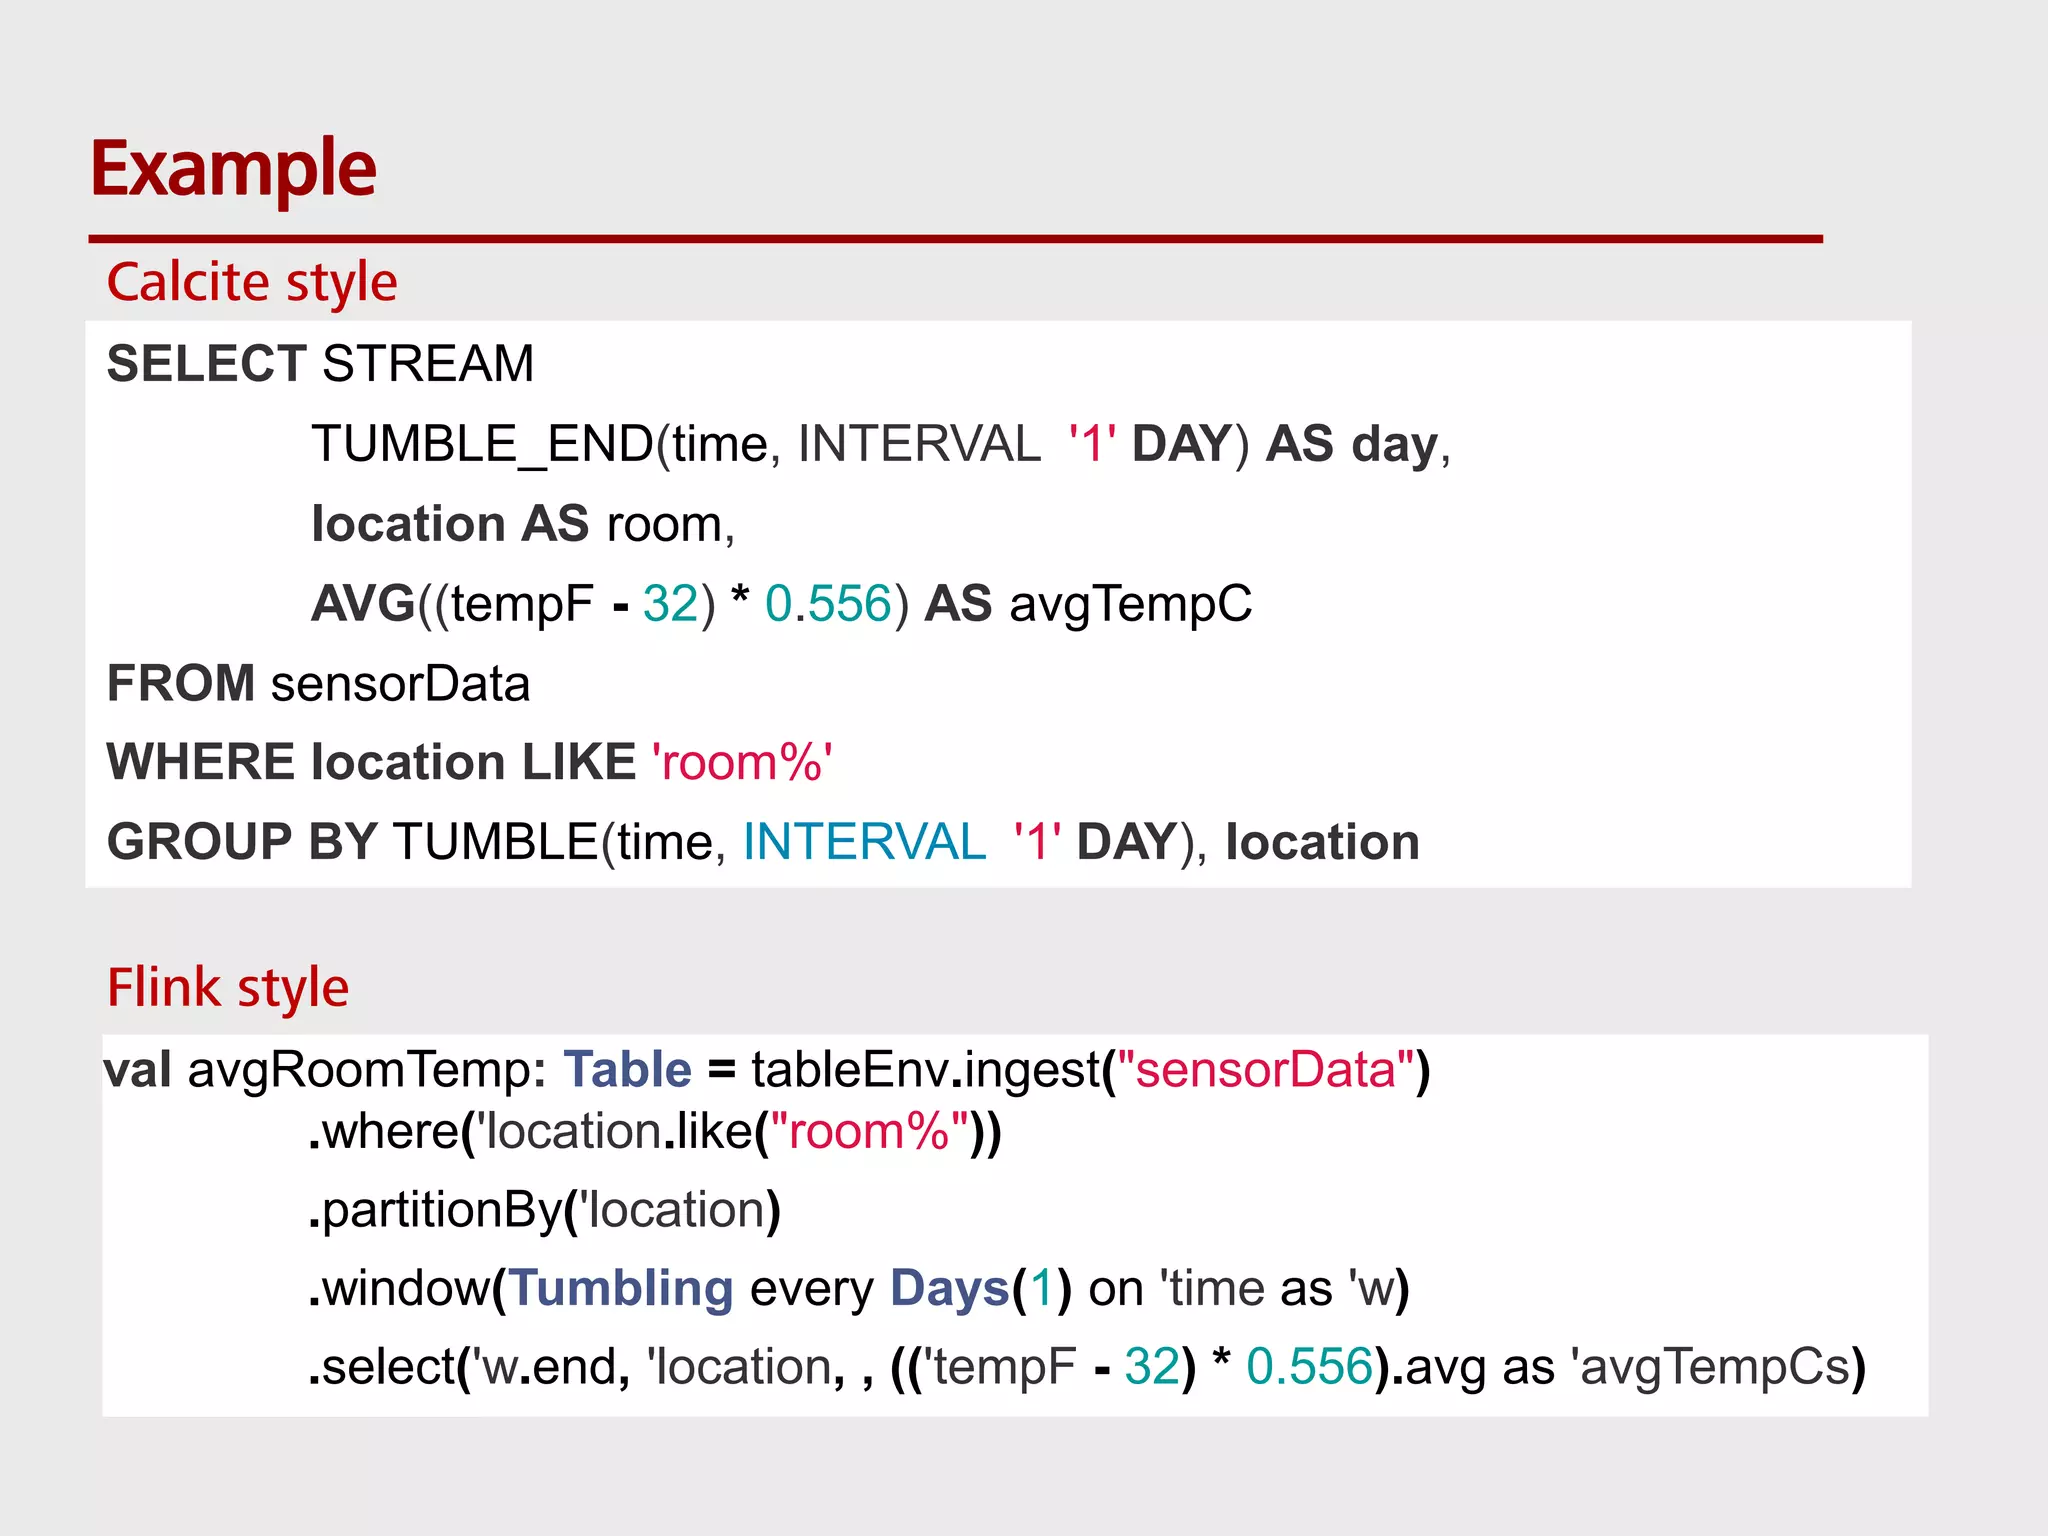Click the 'Example' slide title
The height and width of the screenshot is (1536, 2048).
pos(233,169)
